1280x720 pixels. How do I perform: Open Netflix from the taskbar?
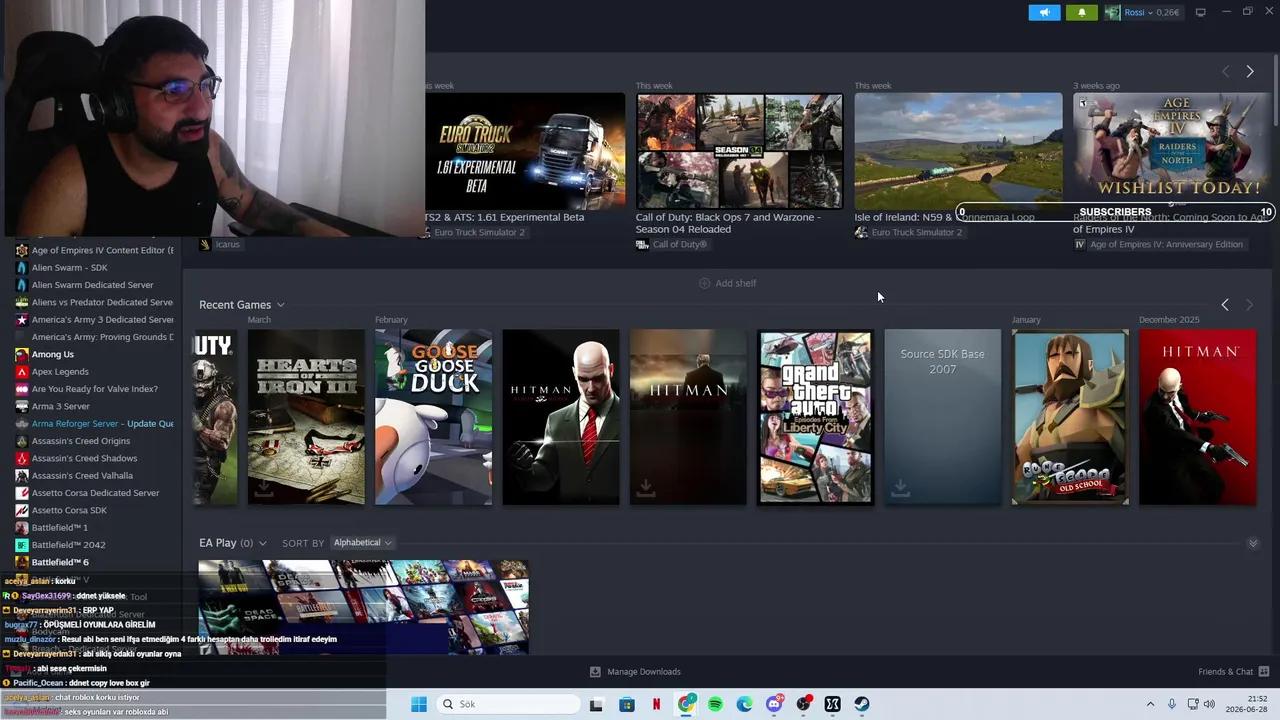pos(656,704)
